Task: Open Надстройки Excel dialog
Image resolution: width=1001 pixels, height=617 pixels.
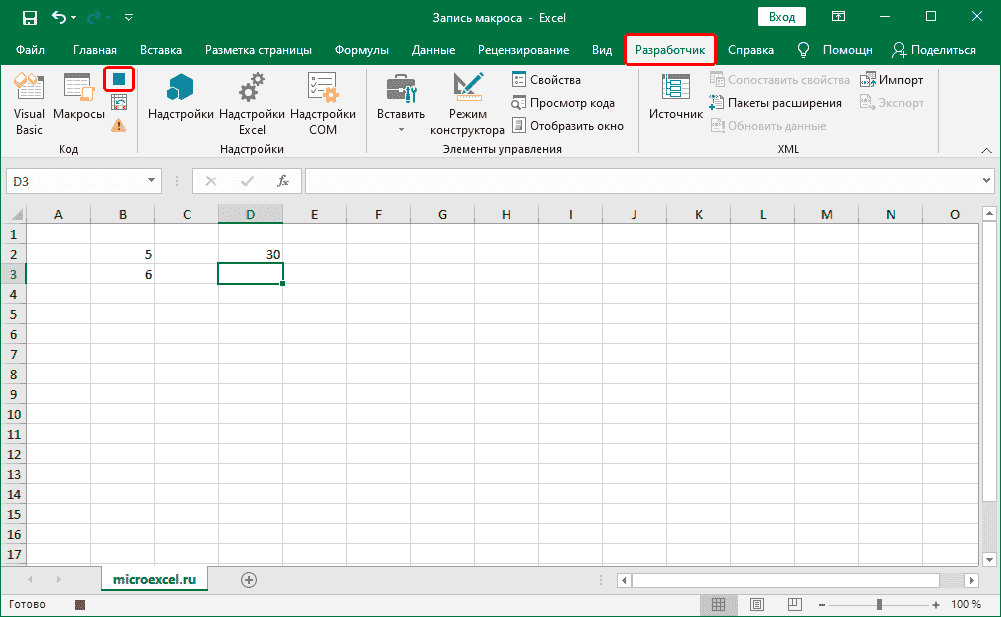Action: coord(252,104)
